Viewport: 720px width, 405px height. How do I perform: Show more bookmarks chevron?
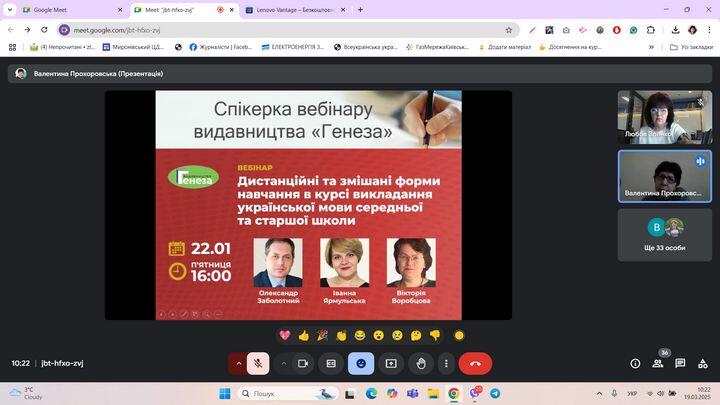[x=651, y=47]
